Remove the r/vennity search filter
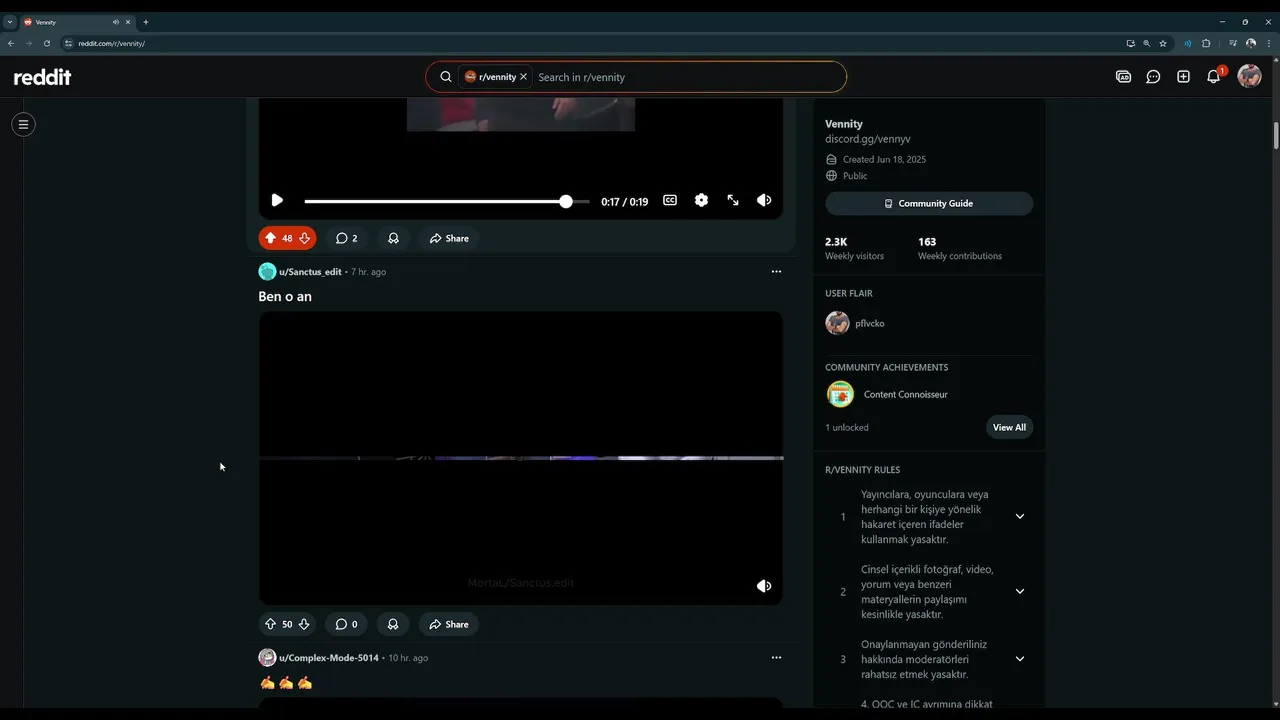The width and height of the screenshot is (1280, 720). [x=523, y=77]
